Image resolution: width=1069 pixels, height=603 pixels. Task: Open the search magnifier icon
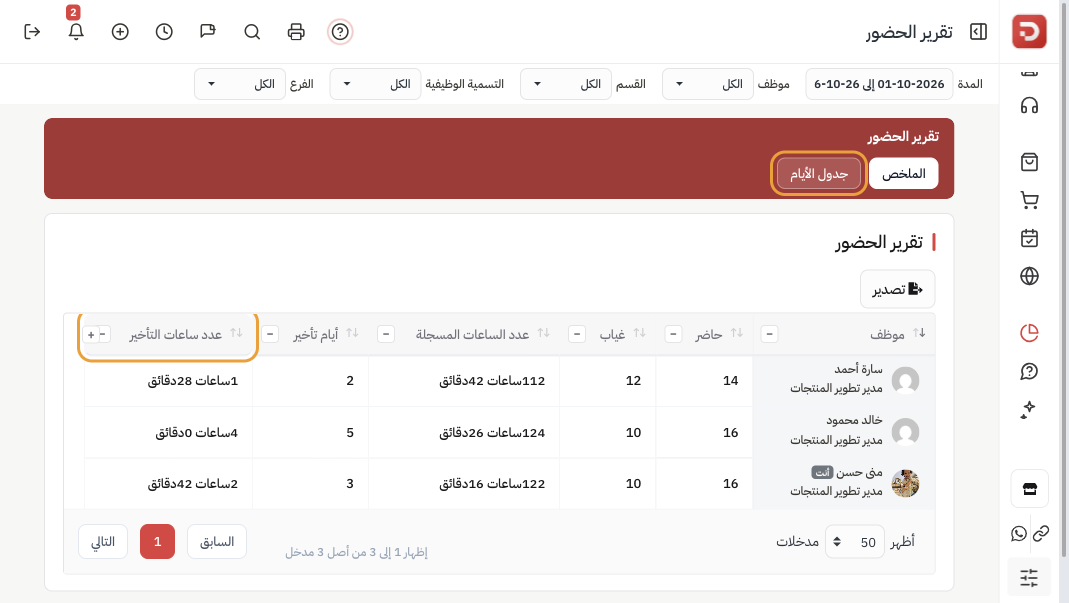click(252, 32)
